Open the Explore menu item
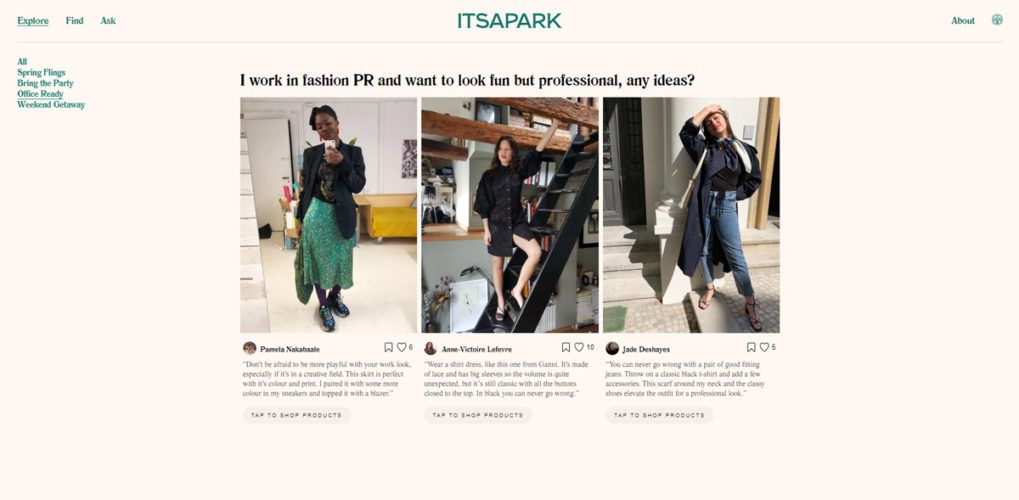The height and width of the screenshot is (500, 1019). (33, 21)
